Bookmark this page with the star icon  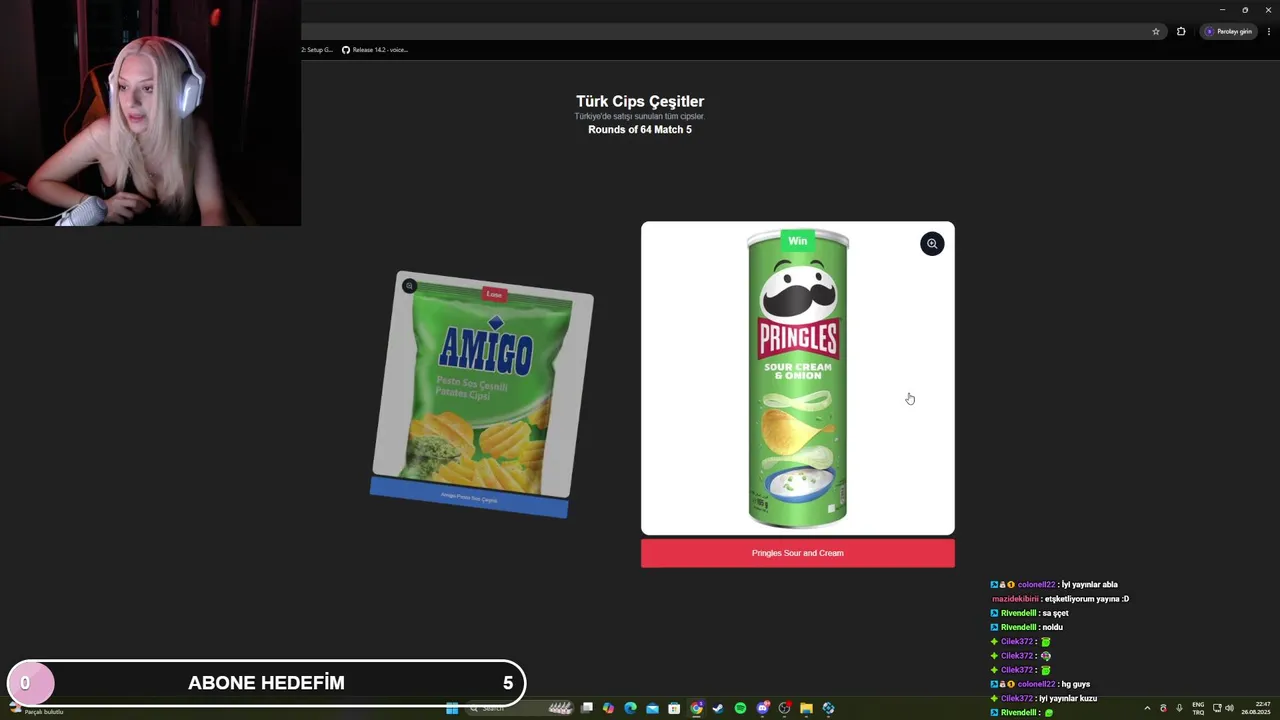click(1156, 31)
